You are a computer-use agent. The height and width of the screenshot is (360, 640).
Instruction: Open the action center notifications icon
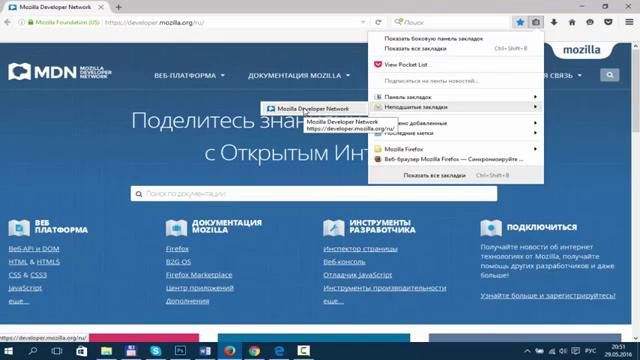[576, 351]
